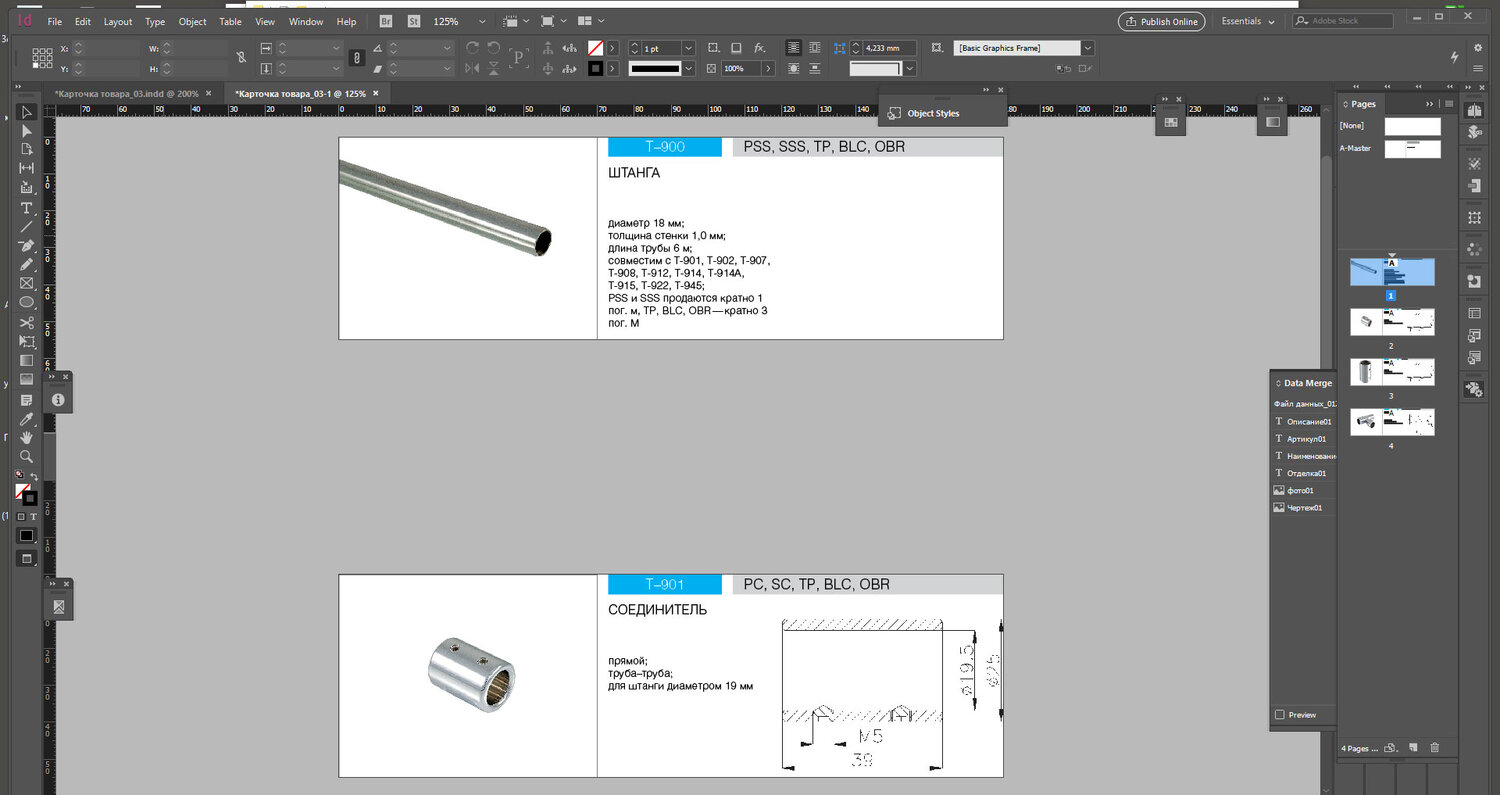Open the Arrange Documents dropdown
1500x795 pixels.
(591, 21)
